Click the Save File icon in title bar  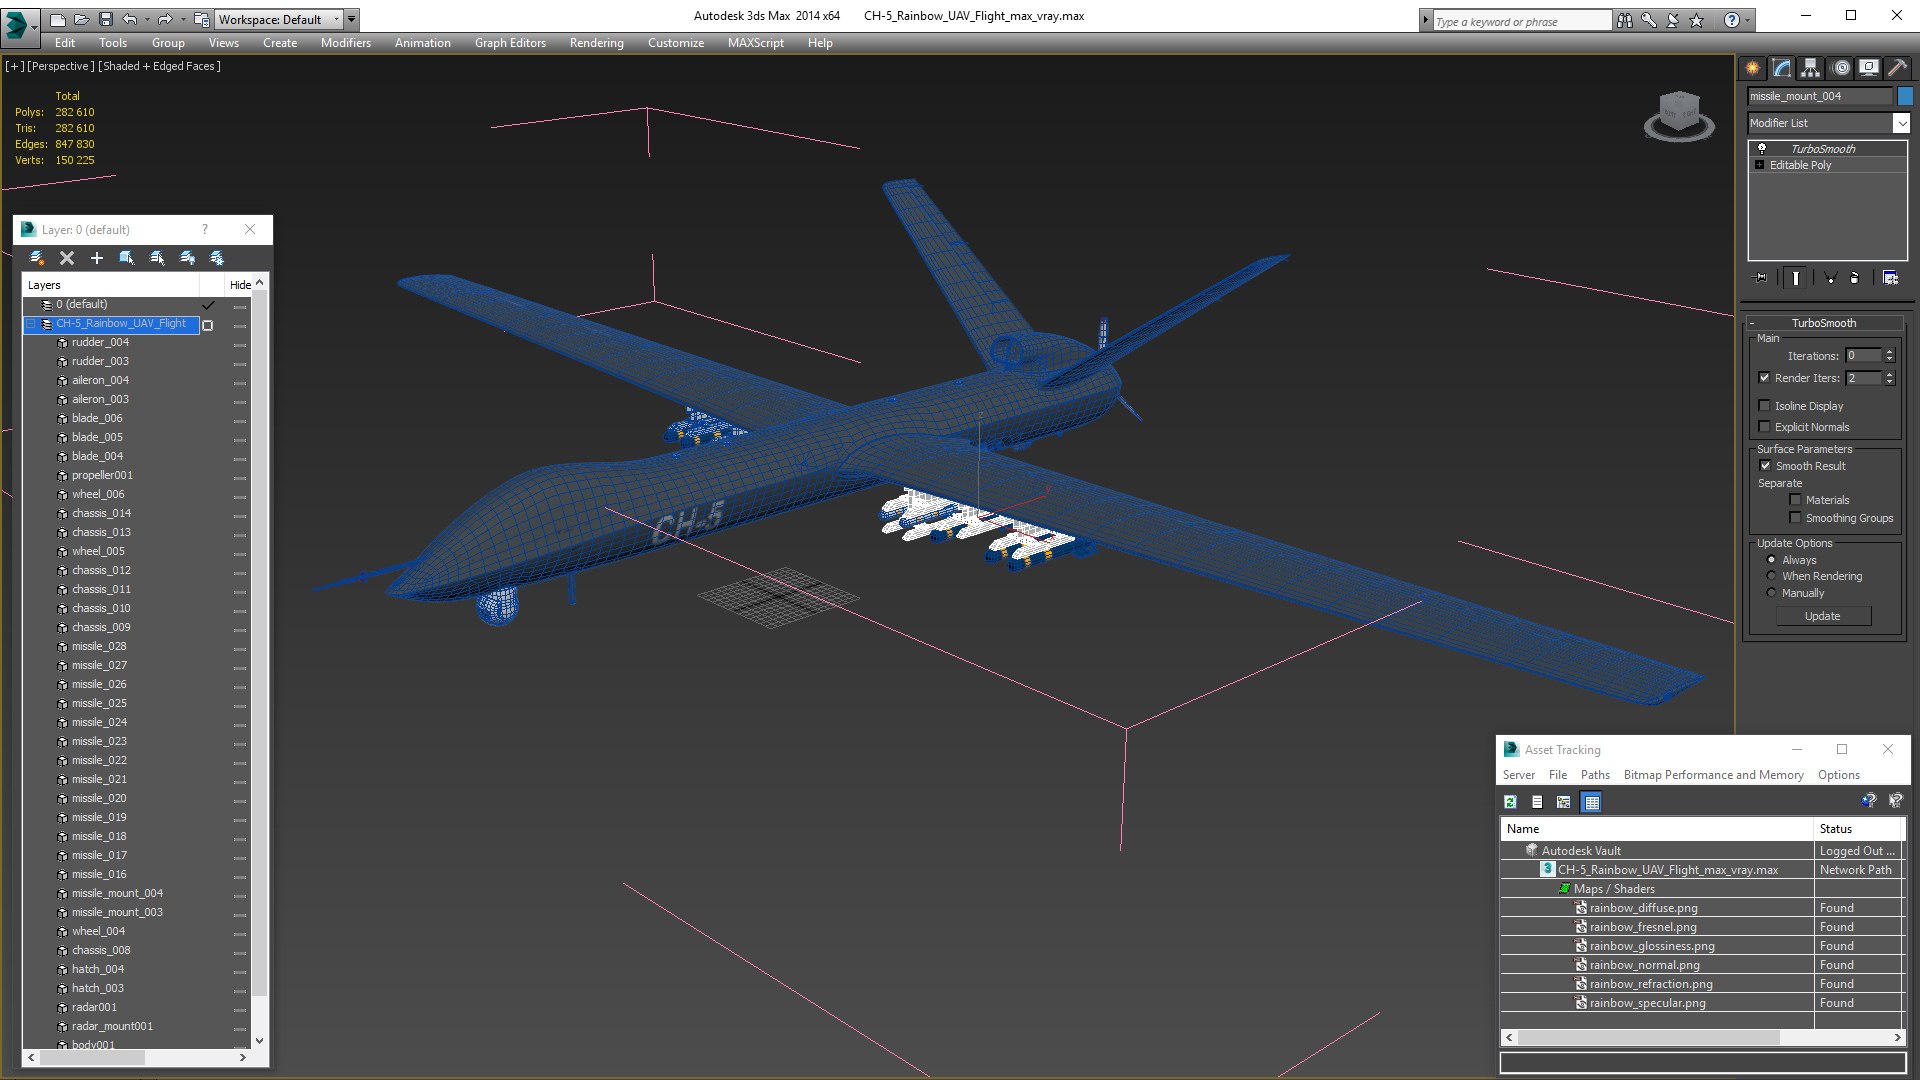point(105,19)
